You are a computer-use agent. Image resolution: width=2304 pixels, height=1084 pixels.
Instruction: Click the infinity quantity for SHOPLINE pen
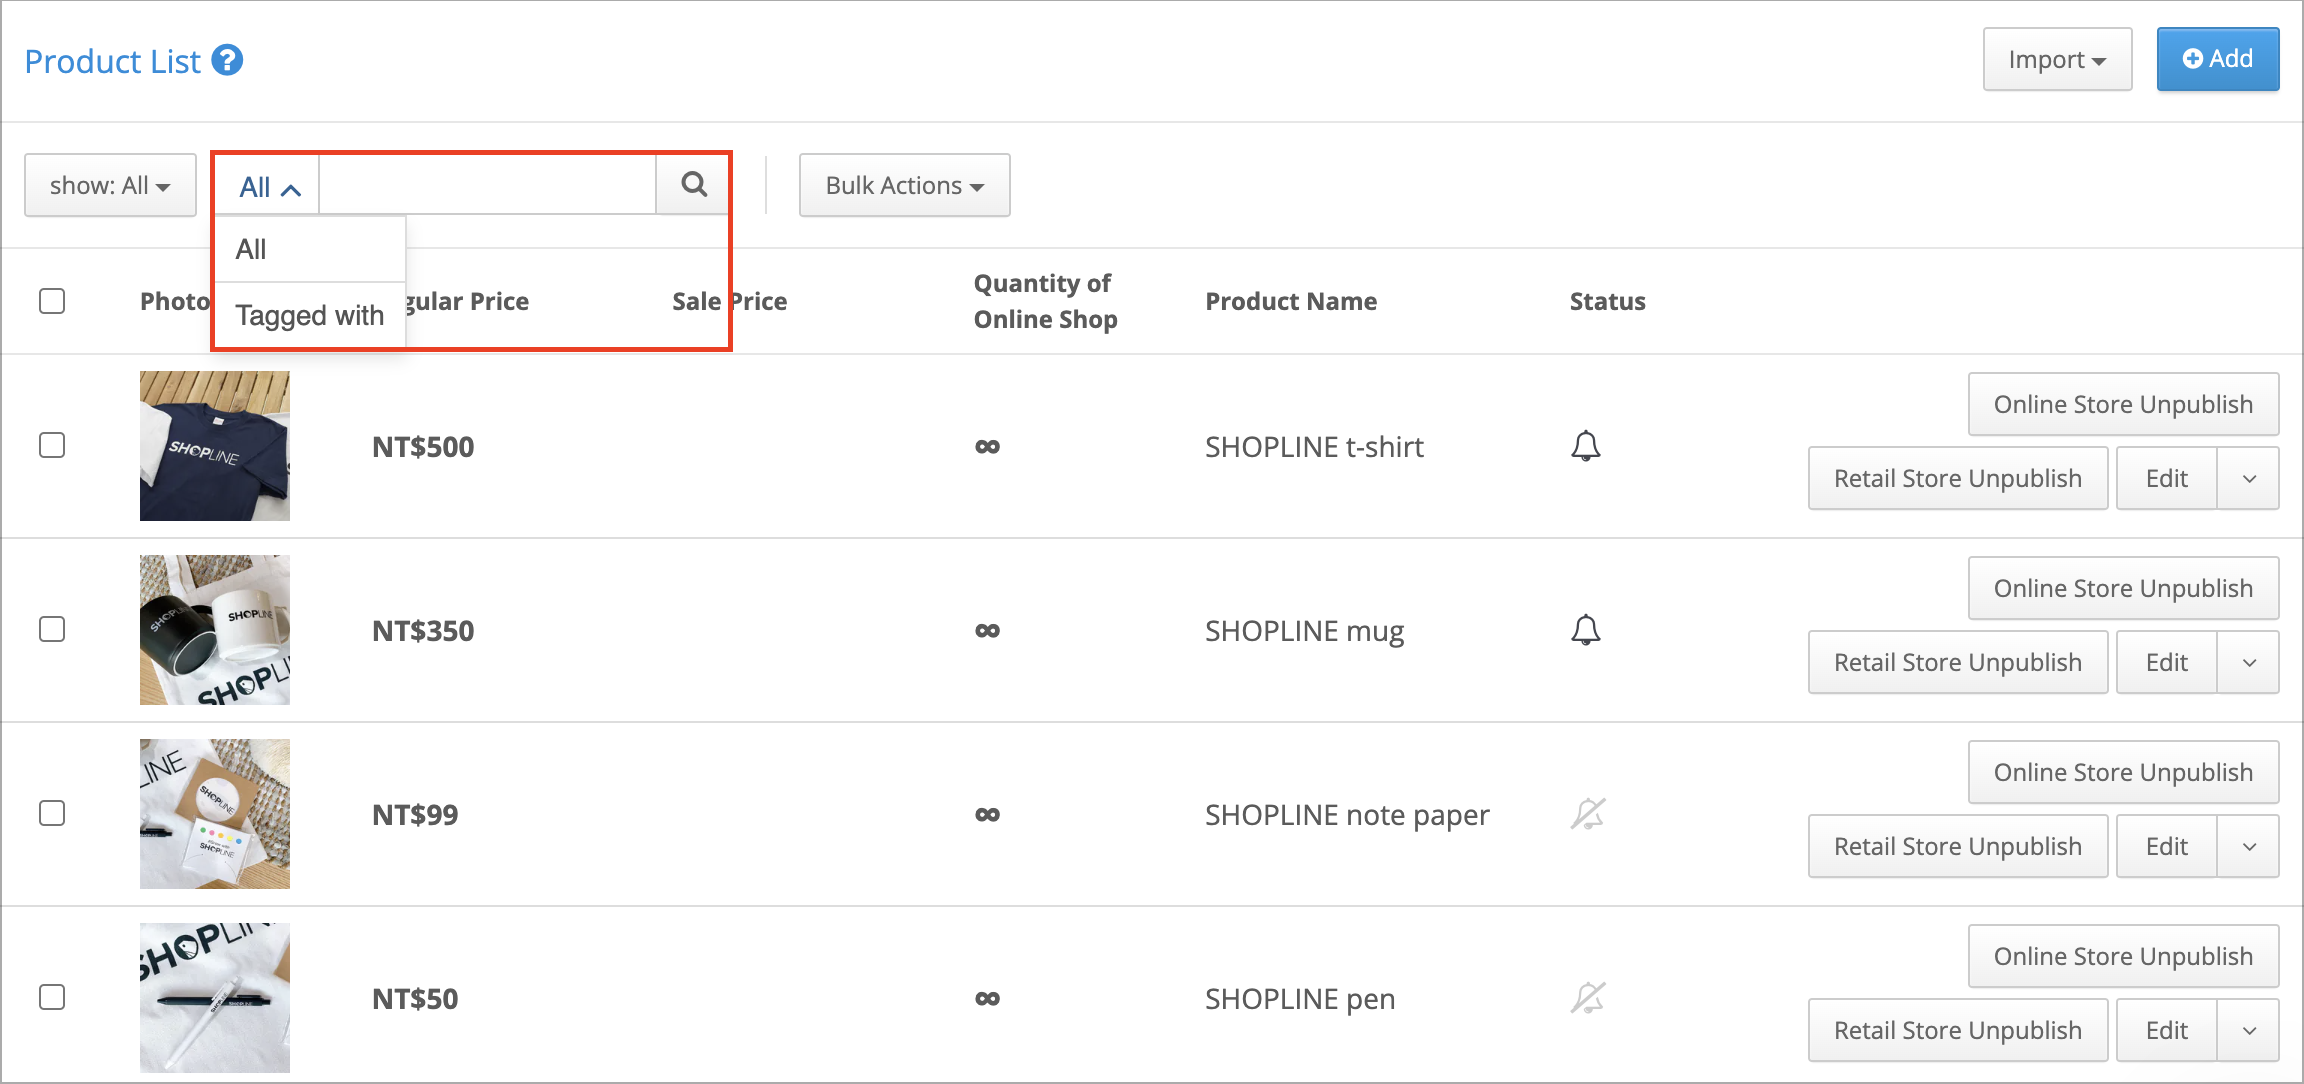pos(987,999)
